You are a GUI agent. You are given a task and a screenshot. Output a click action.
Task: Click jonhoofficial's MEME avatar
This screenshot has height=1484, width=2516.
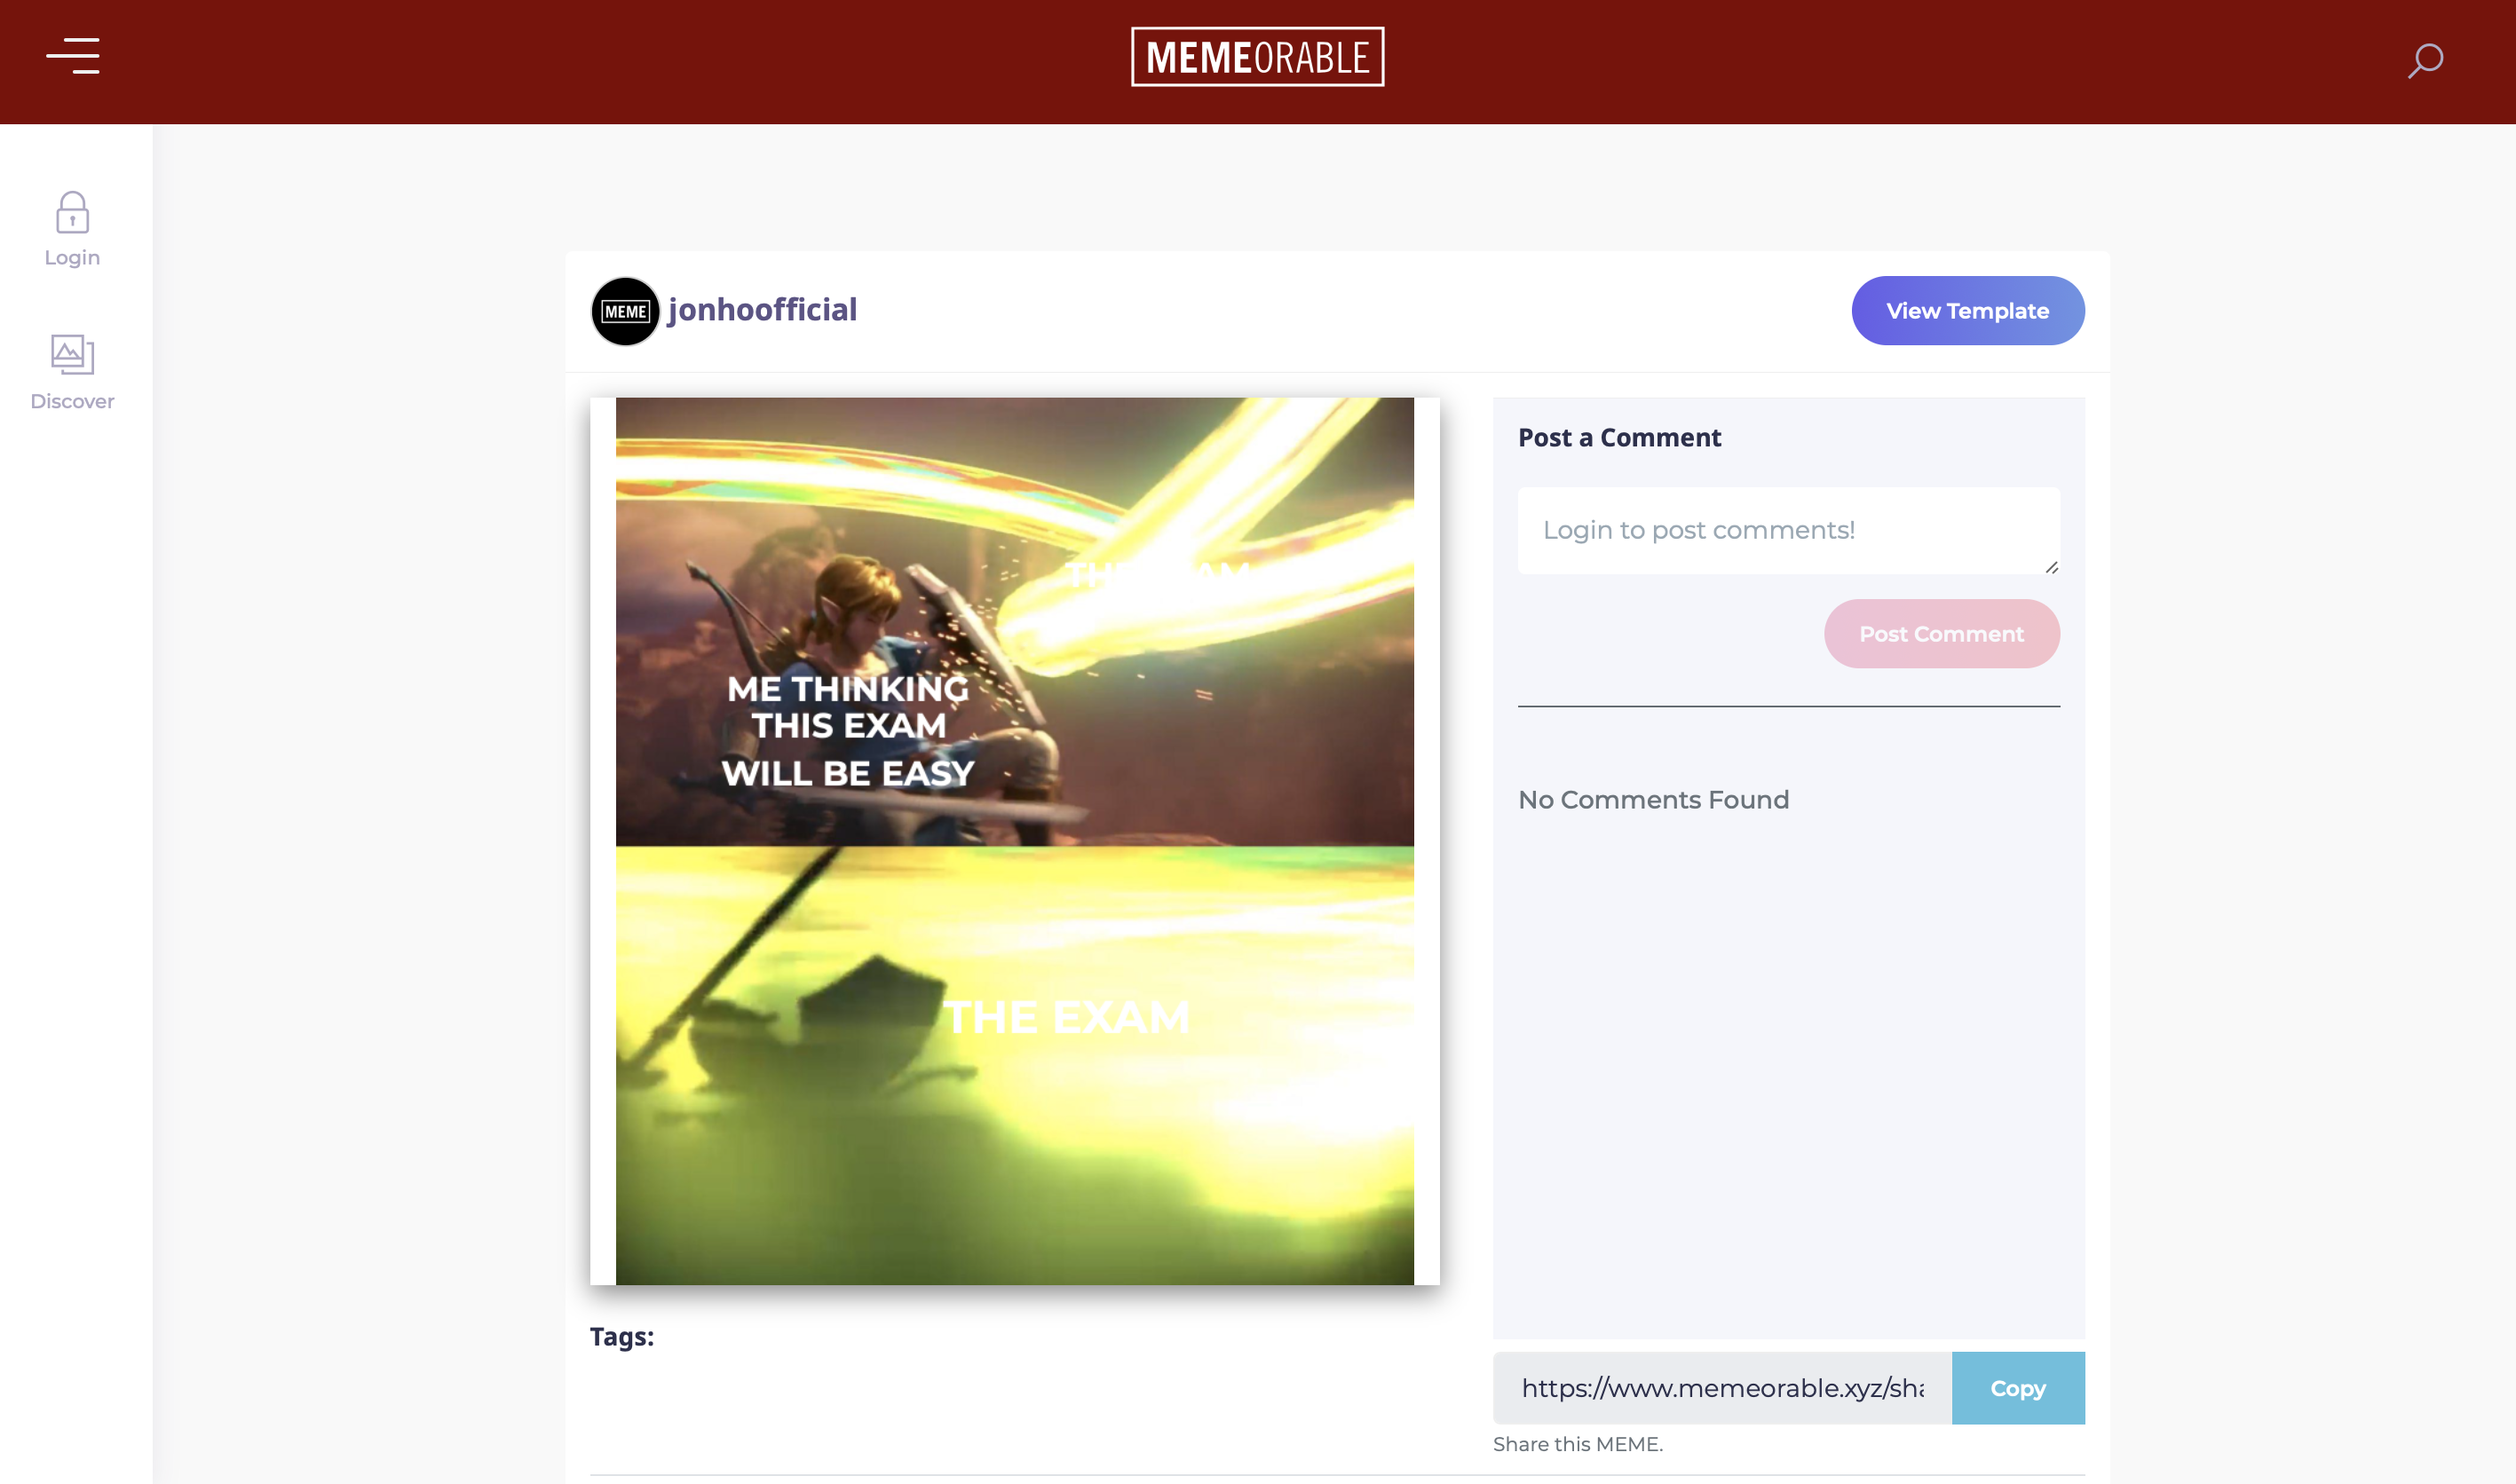click(625, 311)
